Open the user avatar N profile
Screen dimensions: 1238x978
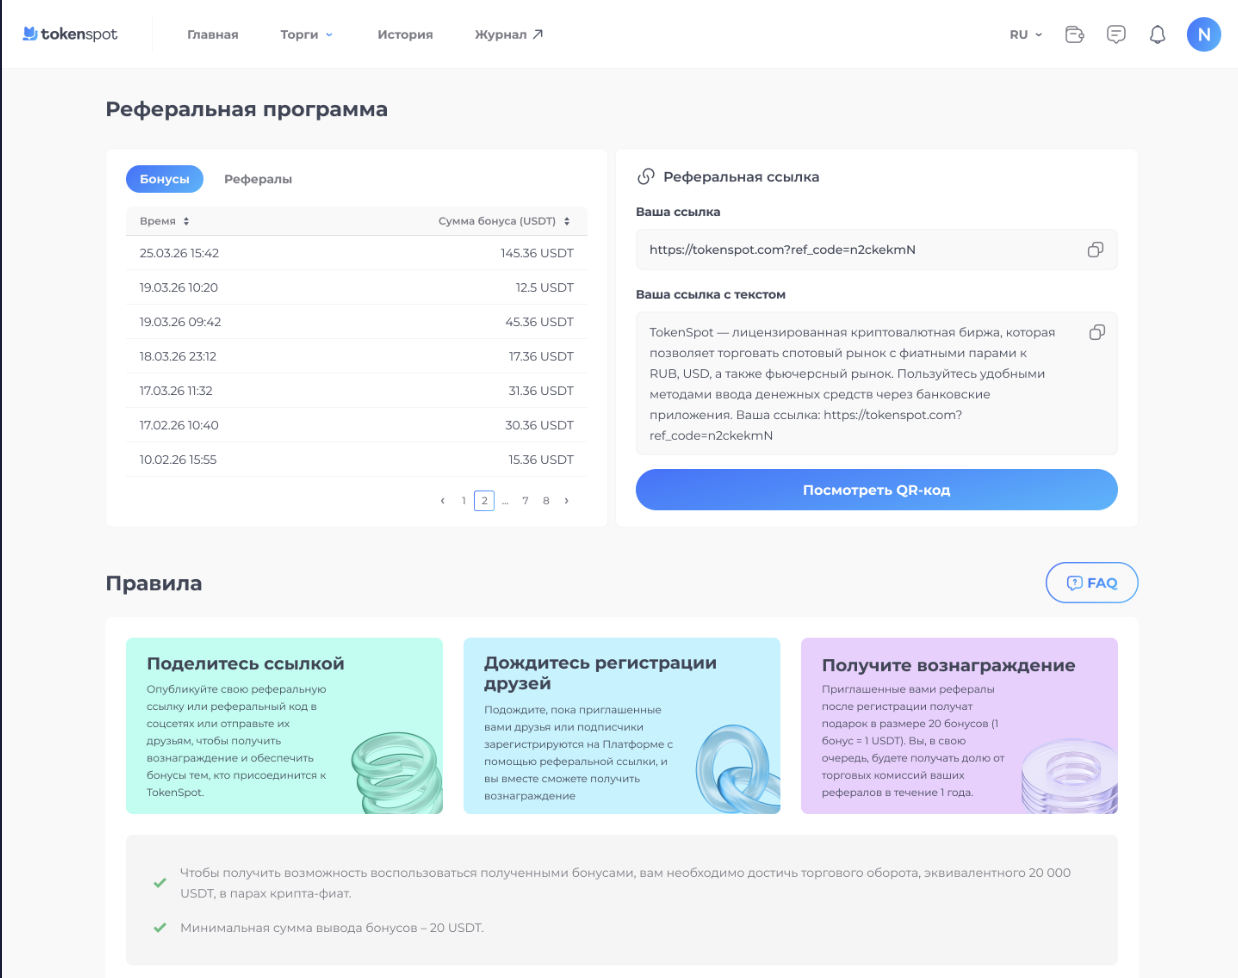(x=1203, y=34)
